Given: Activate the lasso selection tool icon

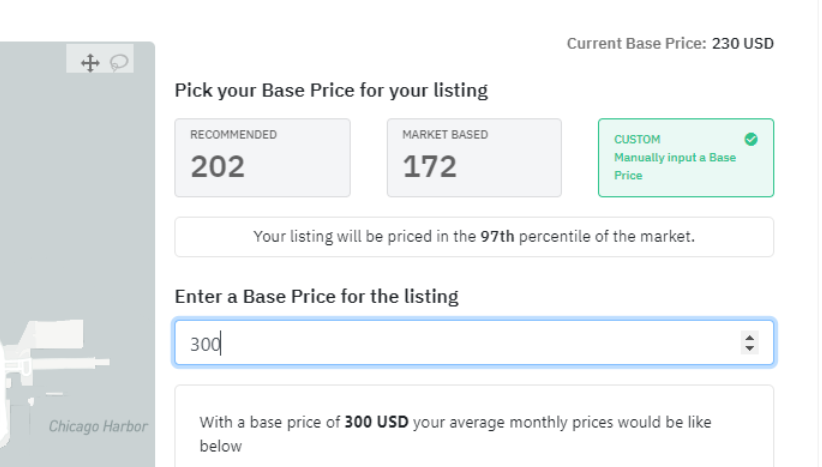Looking at the screenshot, I should click(x=119, y=63).
